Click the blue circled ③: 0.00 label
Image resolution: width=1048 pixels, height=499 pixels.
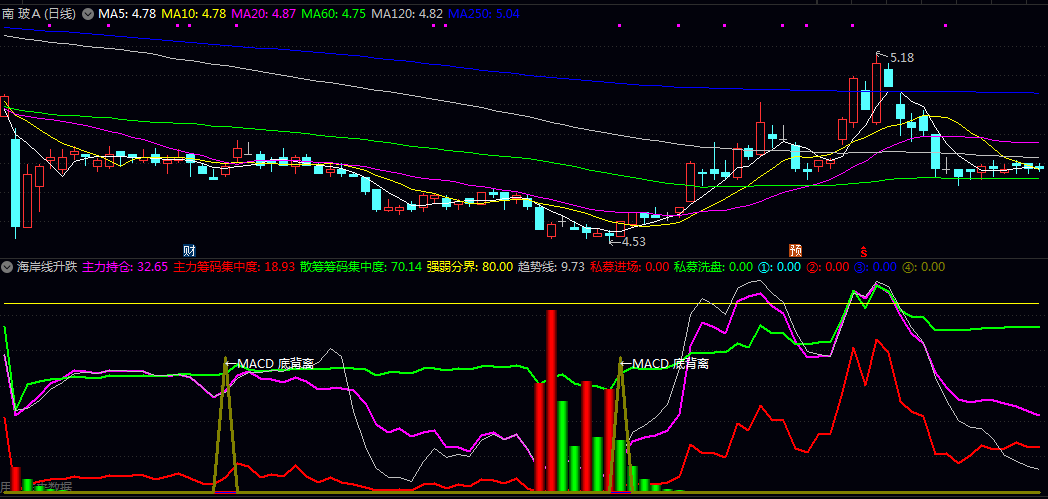pyautogui.click(x=875, y=267)
